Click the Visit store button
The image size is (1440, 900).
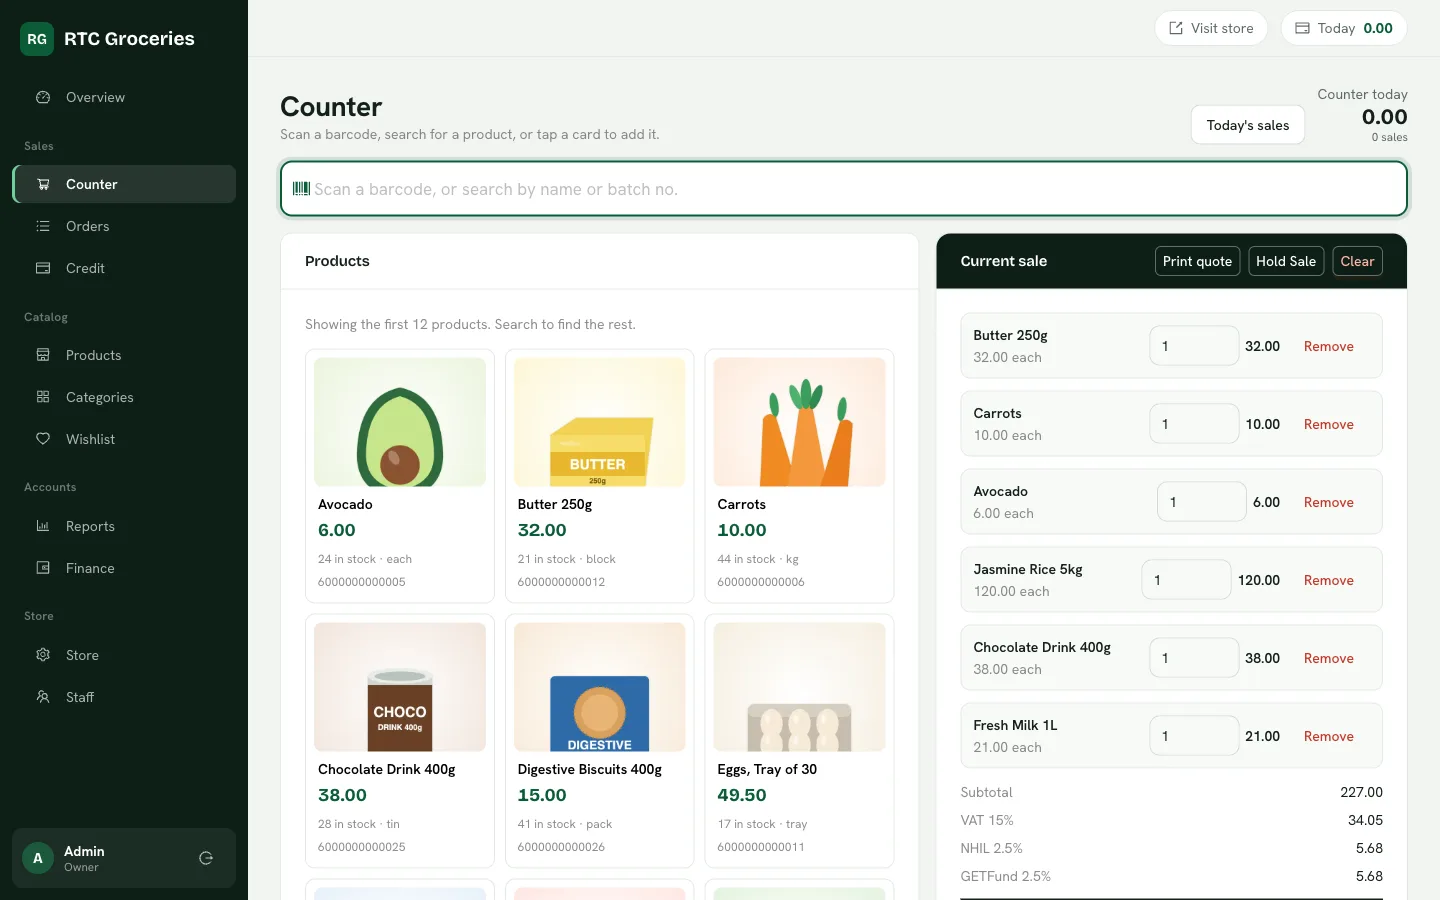[1211, 28]
